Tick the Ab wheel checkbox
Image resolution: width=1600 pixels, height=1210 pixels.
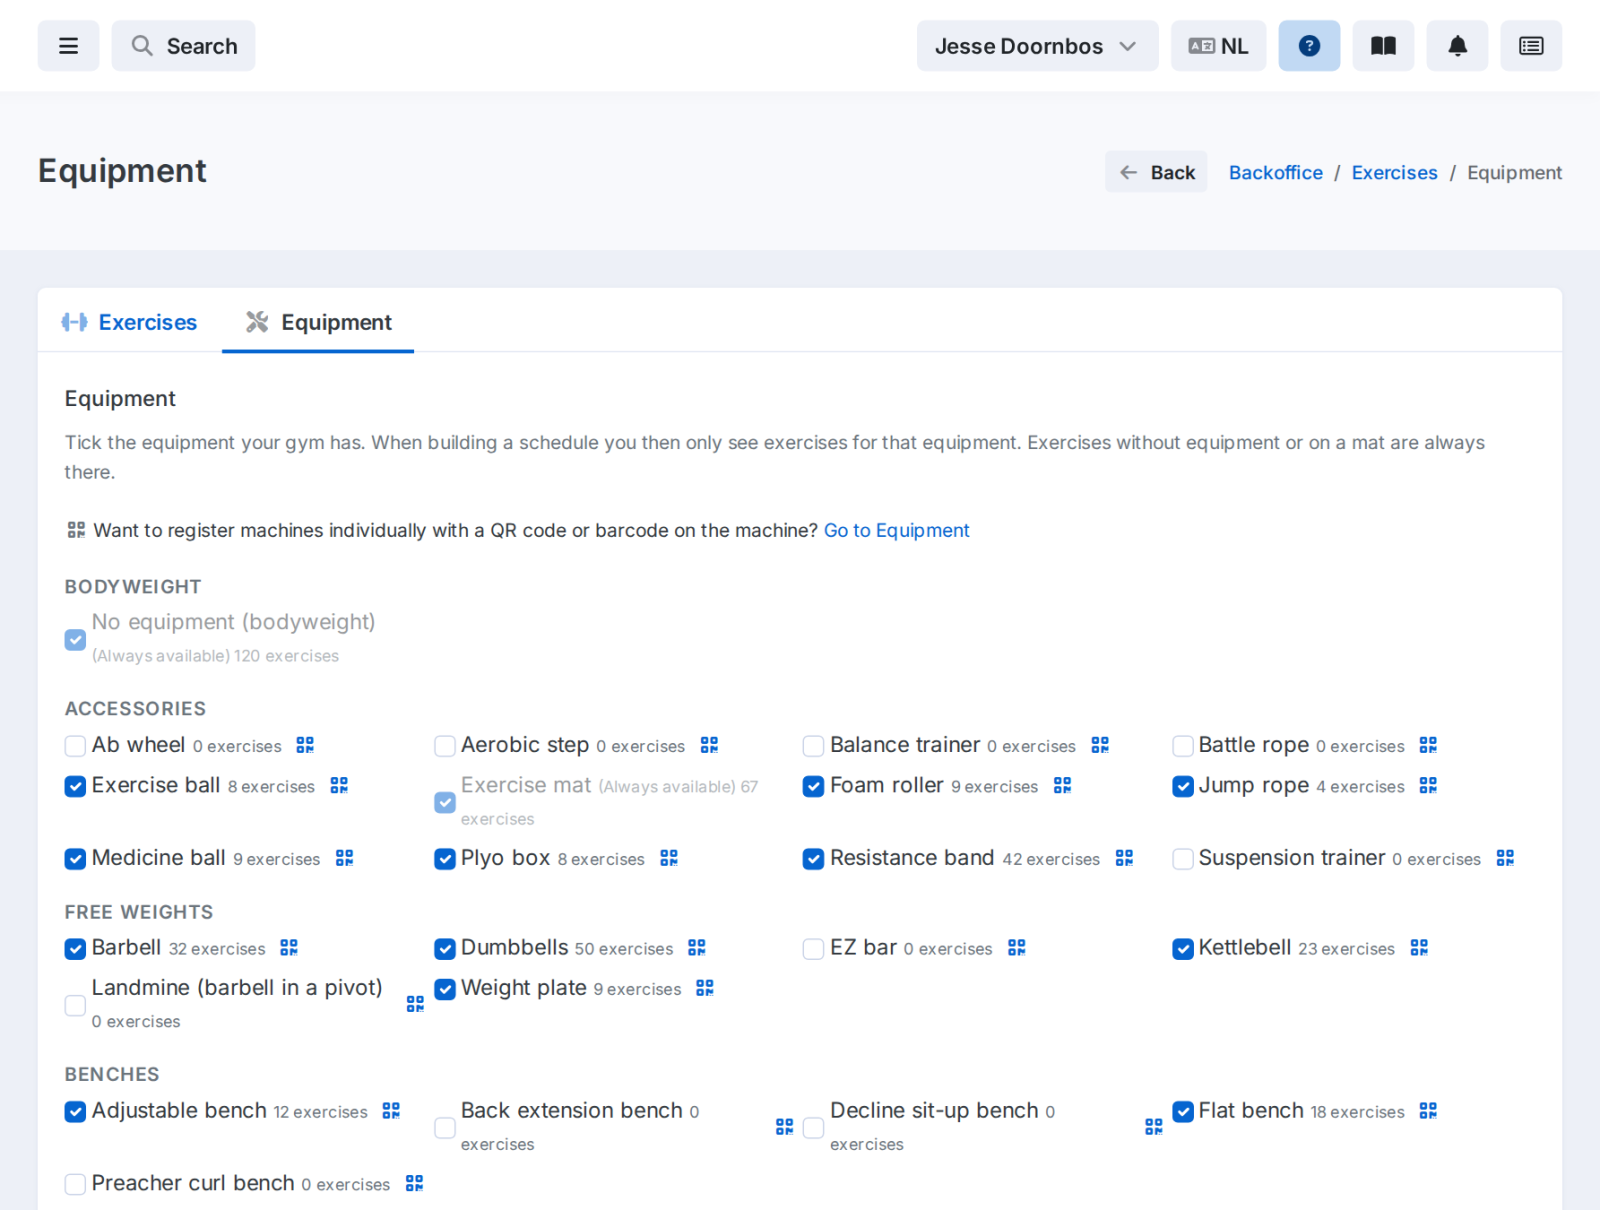click(x=75, y=746)
